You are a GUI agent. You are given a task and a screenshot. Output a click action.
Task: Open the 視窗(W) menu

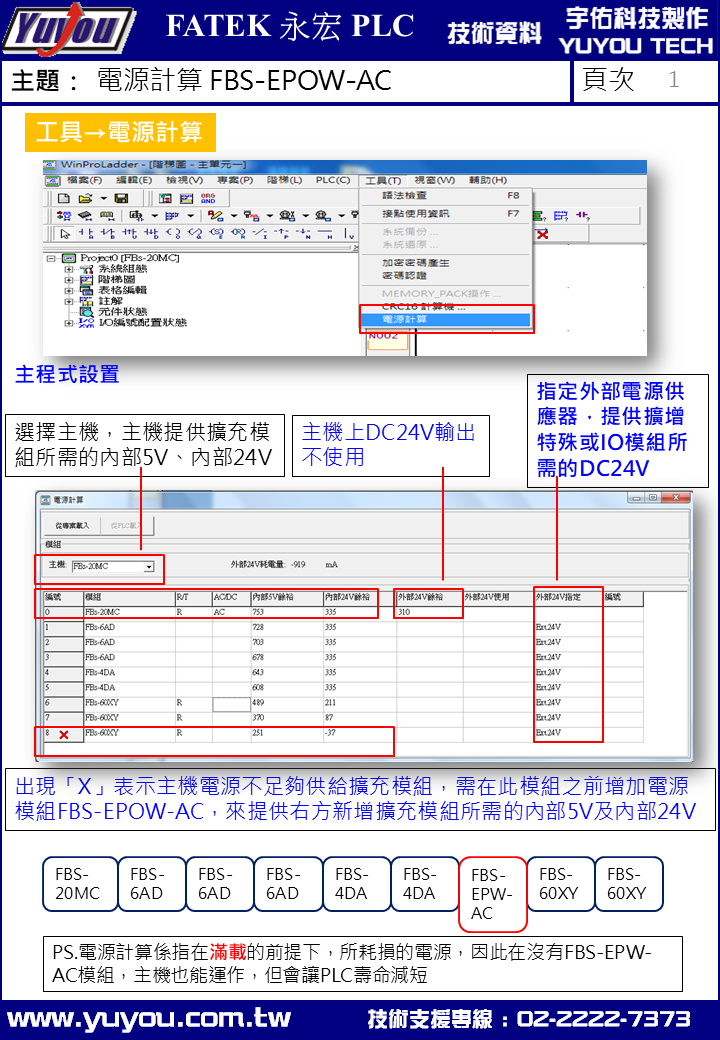434,180
